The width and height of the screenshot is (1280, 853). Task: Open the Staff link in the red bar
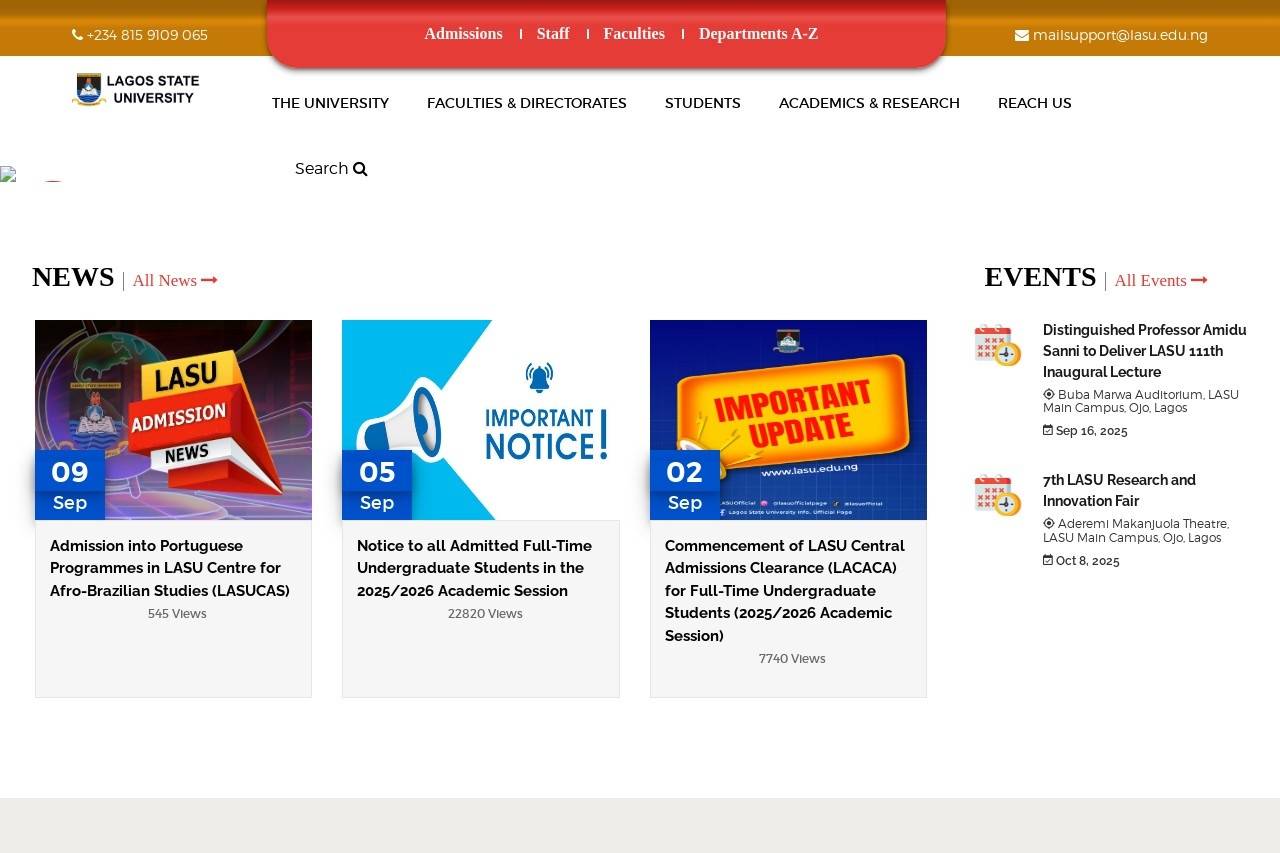pos(553,34)
